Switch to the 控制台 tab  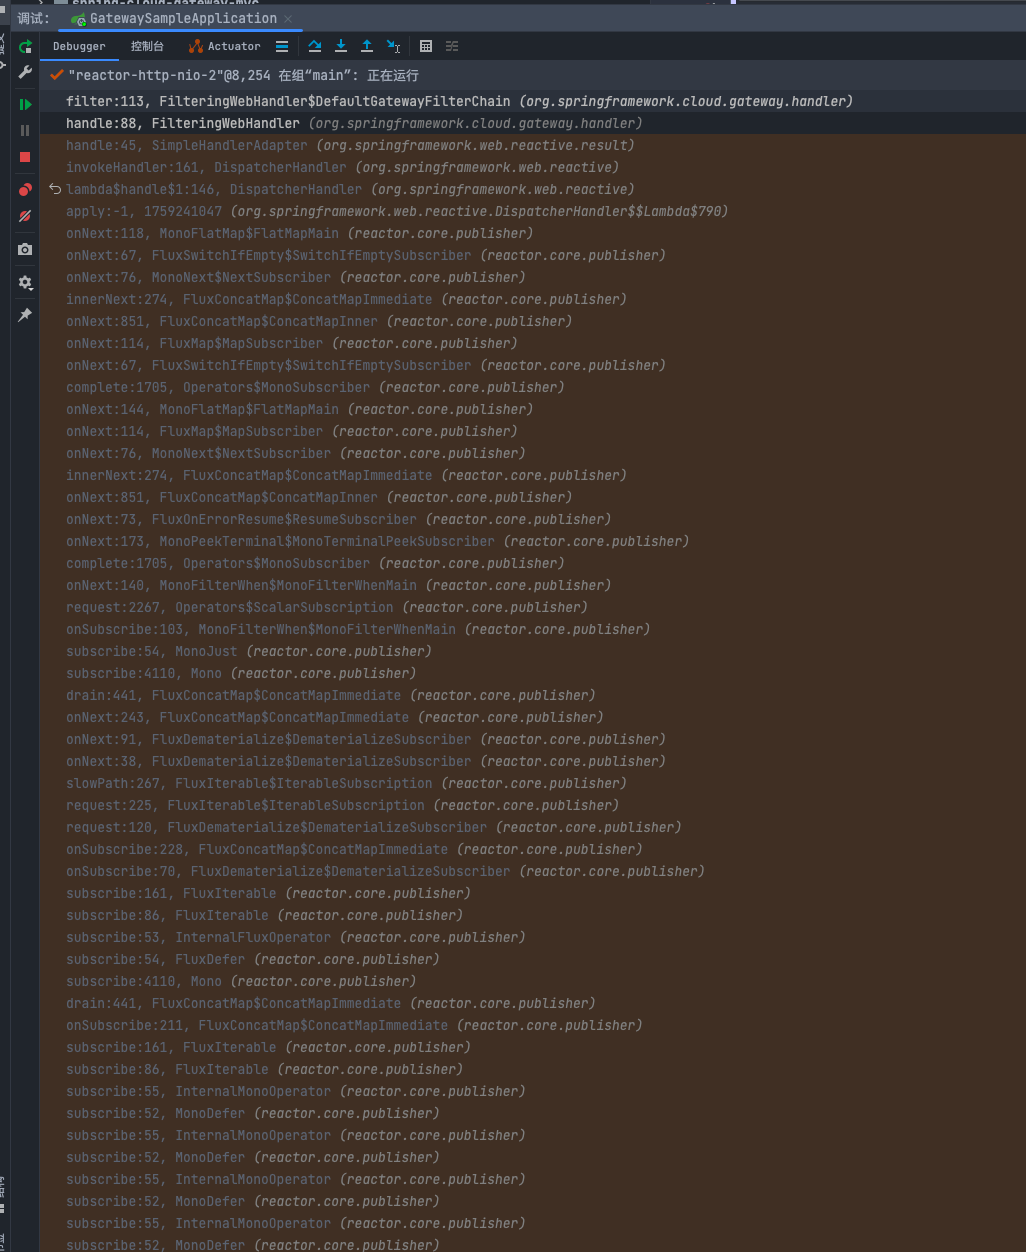pos(147,46)
